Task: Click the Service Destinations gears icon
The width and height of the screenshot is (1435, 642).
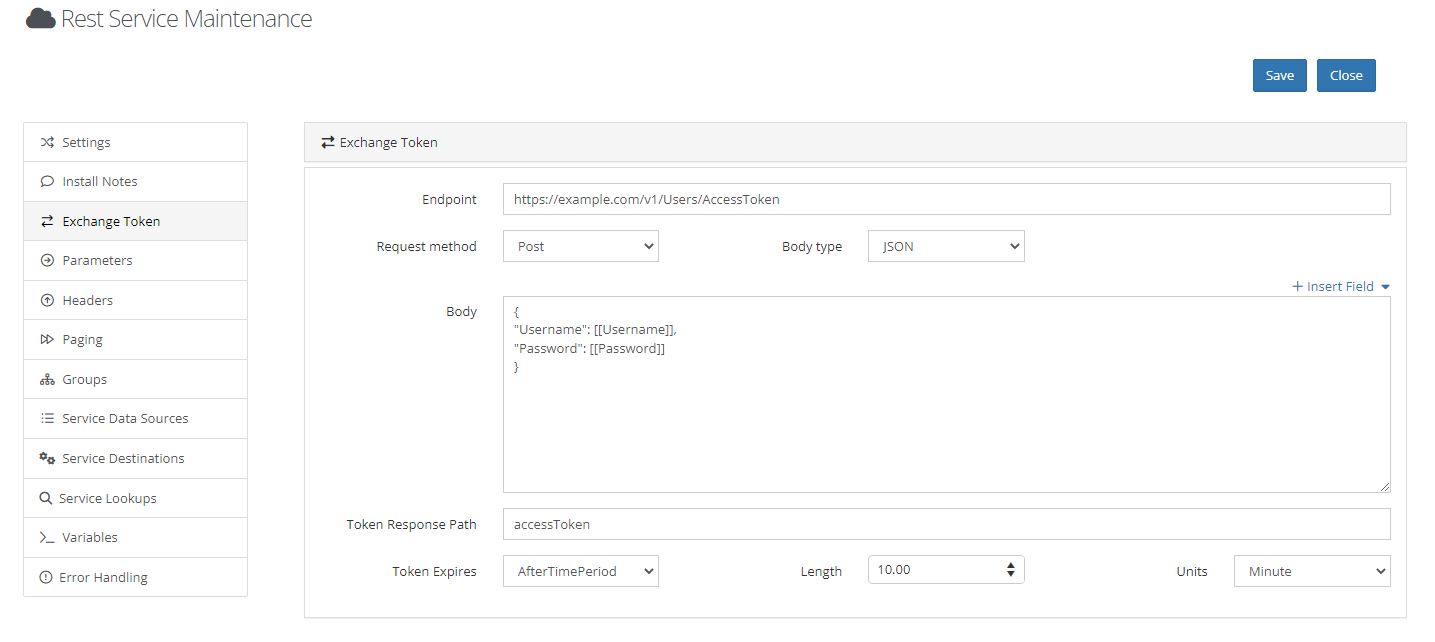Action: click(x=47, y=458)
